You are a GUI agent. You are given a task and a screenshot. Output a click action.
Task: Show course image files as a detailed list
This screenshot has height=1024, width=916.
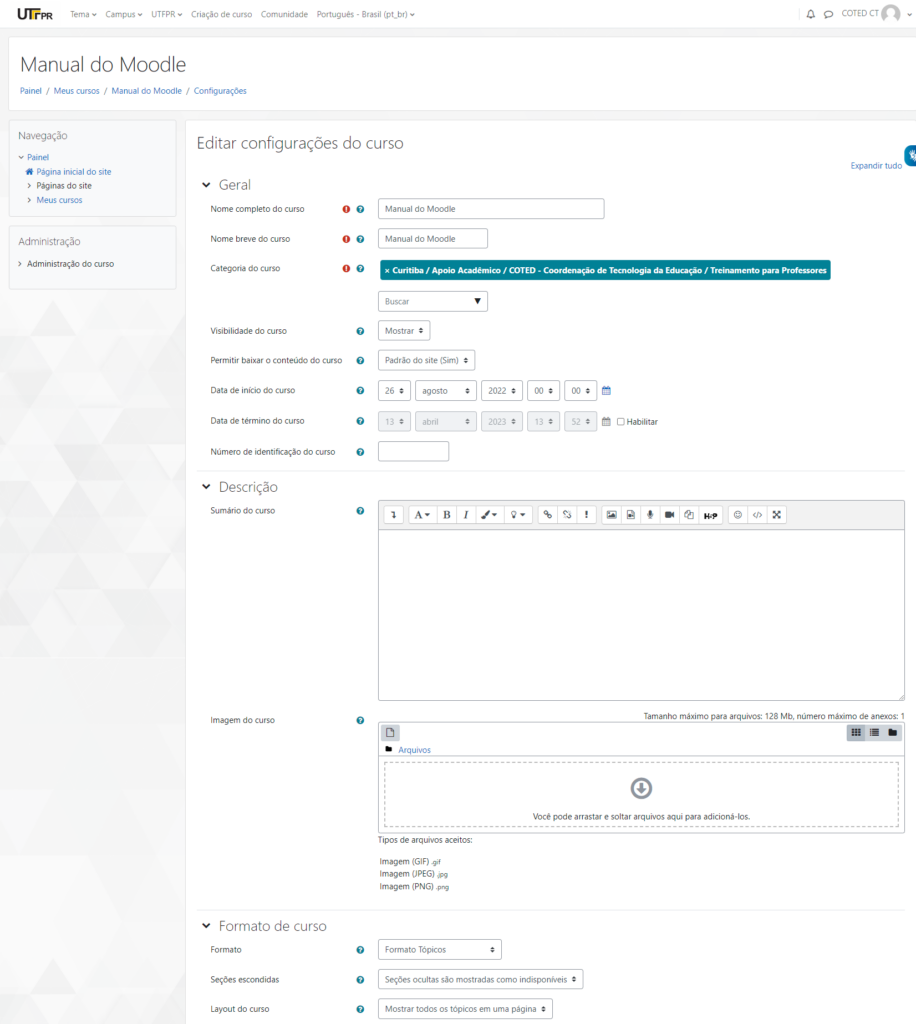point(874,733)
